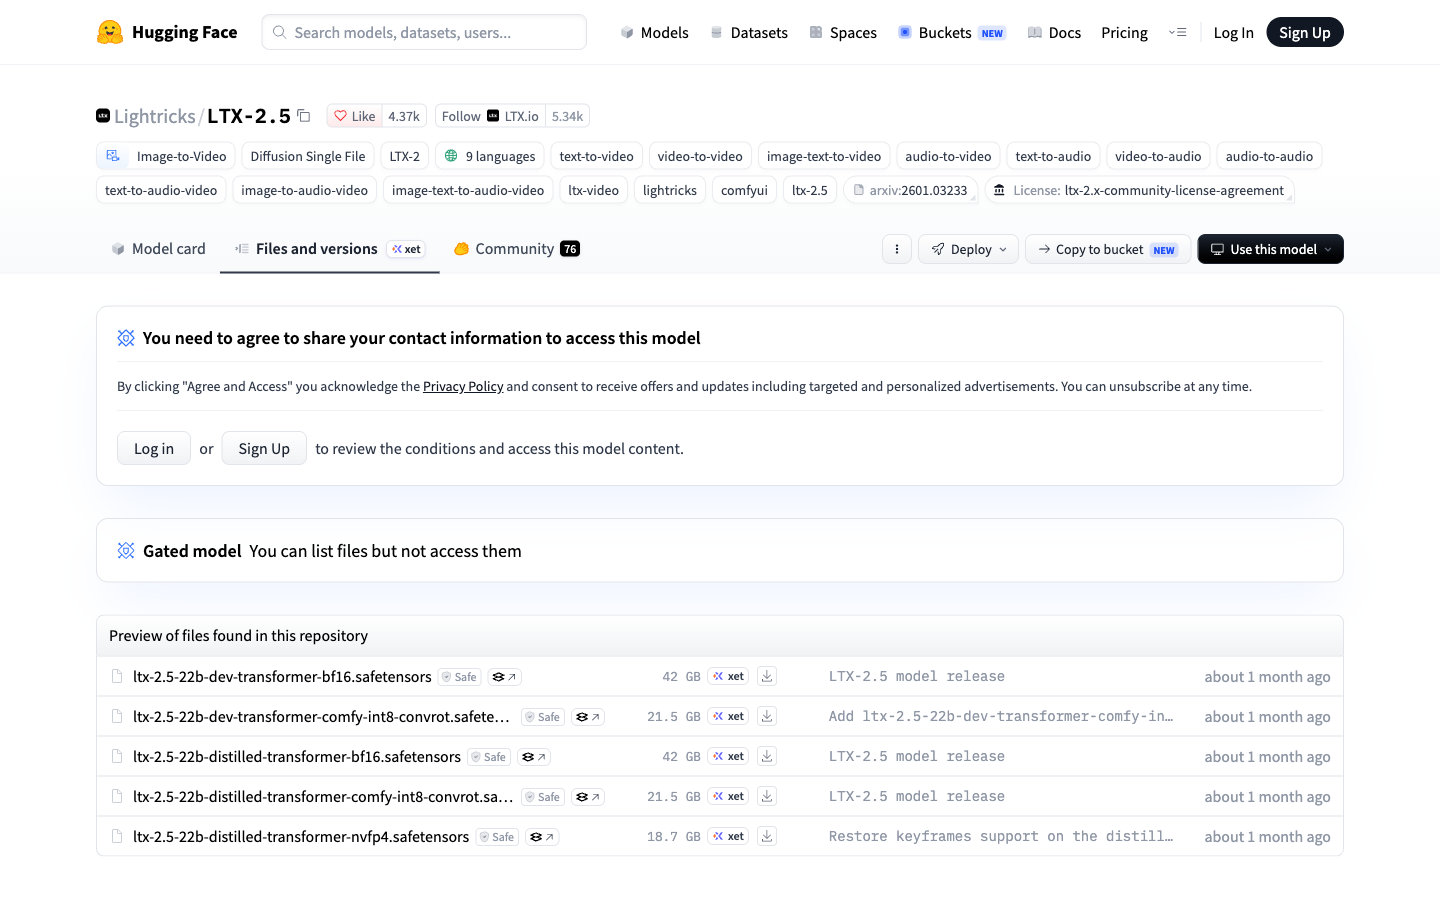Open the Community tab
The height and width of the screenshot is (900, 1440).
(517, 249)
